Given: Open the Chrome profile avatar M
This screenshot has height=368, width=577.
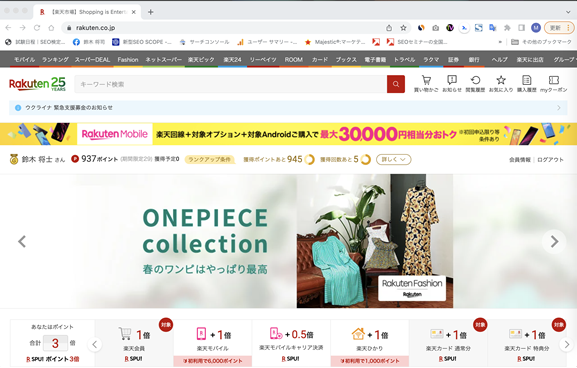Looking at the screenshot, I should coord(536,28).
